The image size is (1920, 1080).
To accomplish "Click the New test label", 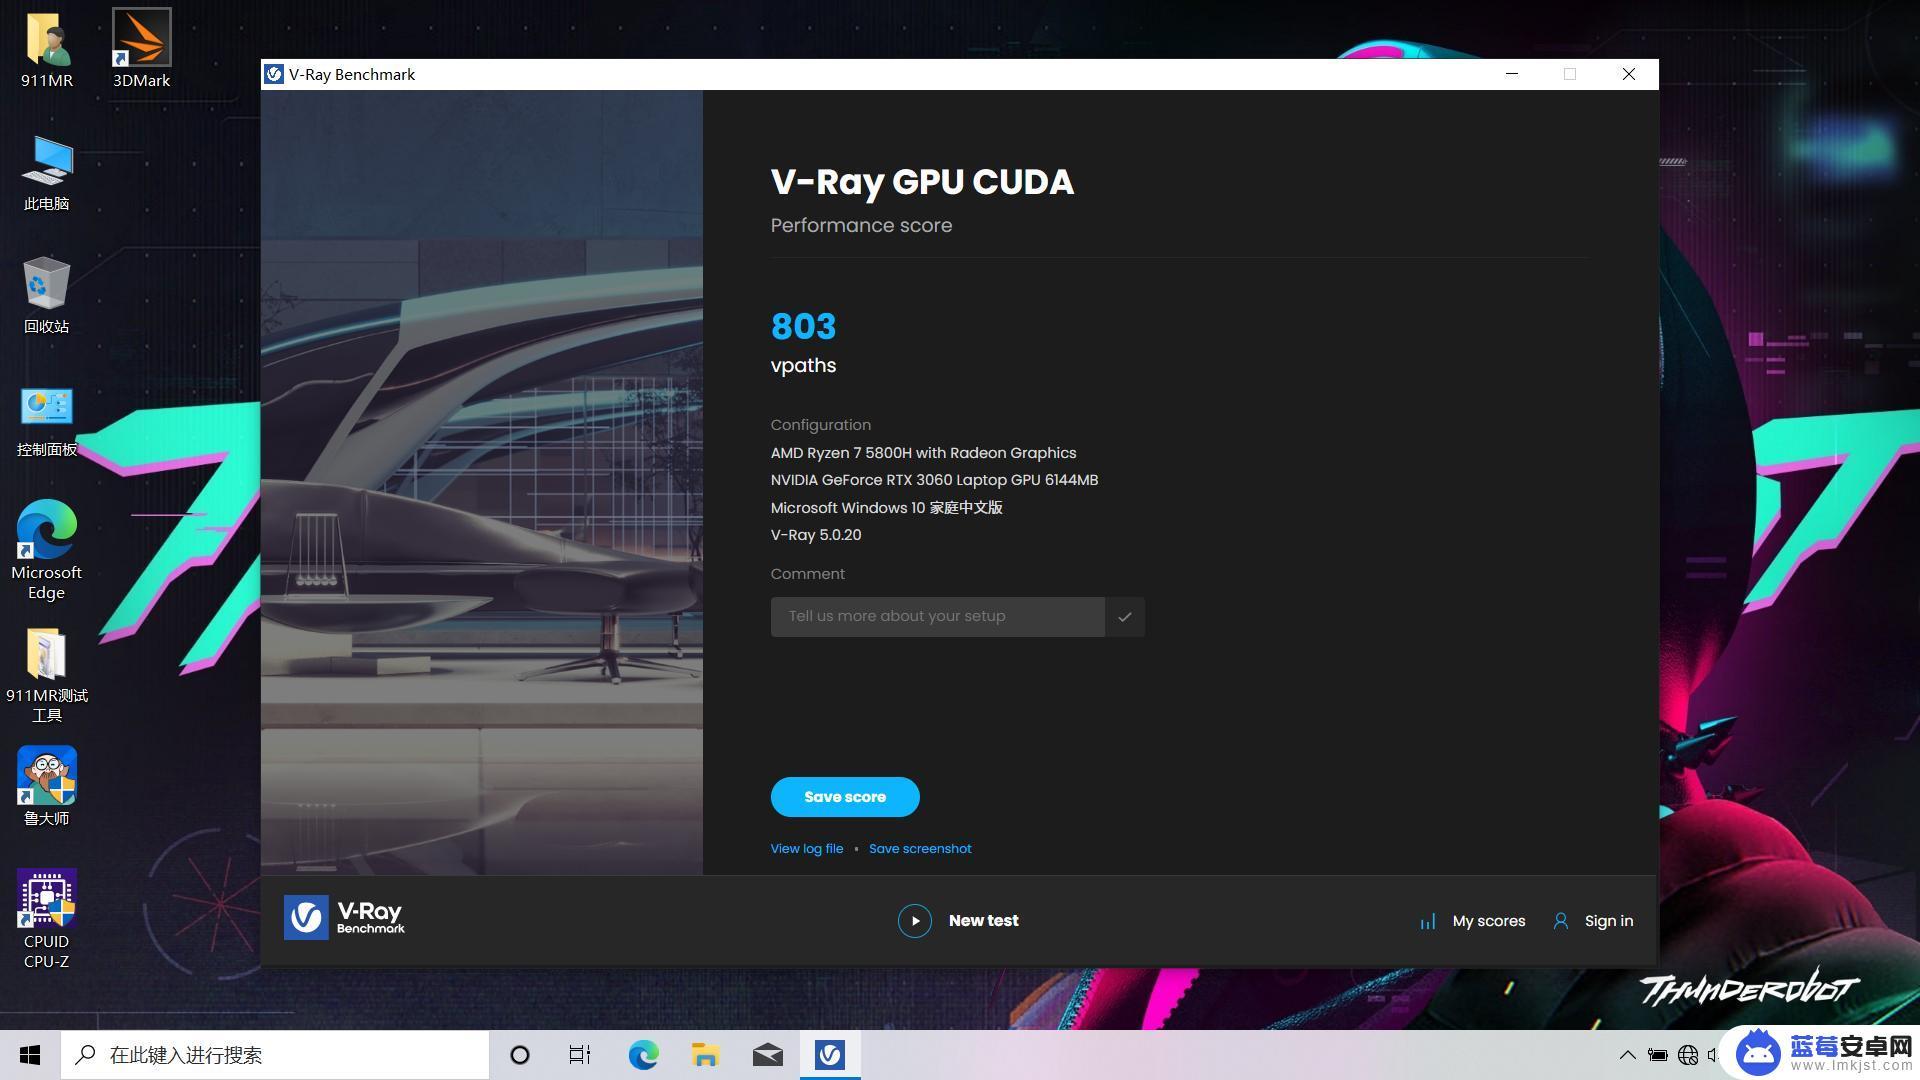I will [984, 921].
